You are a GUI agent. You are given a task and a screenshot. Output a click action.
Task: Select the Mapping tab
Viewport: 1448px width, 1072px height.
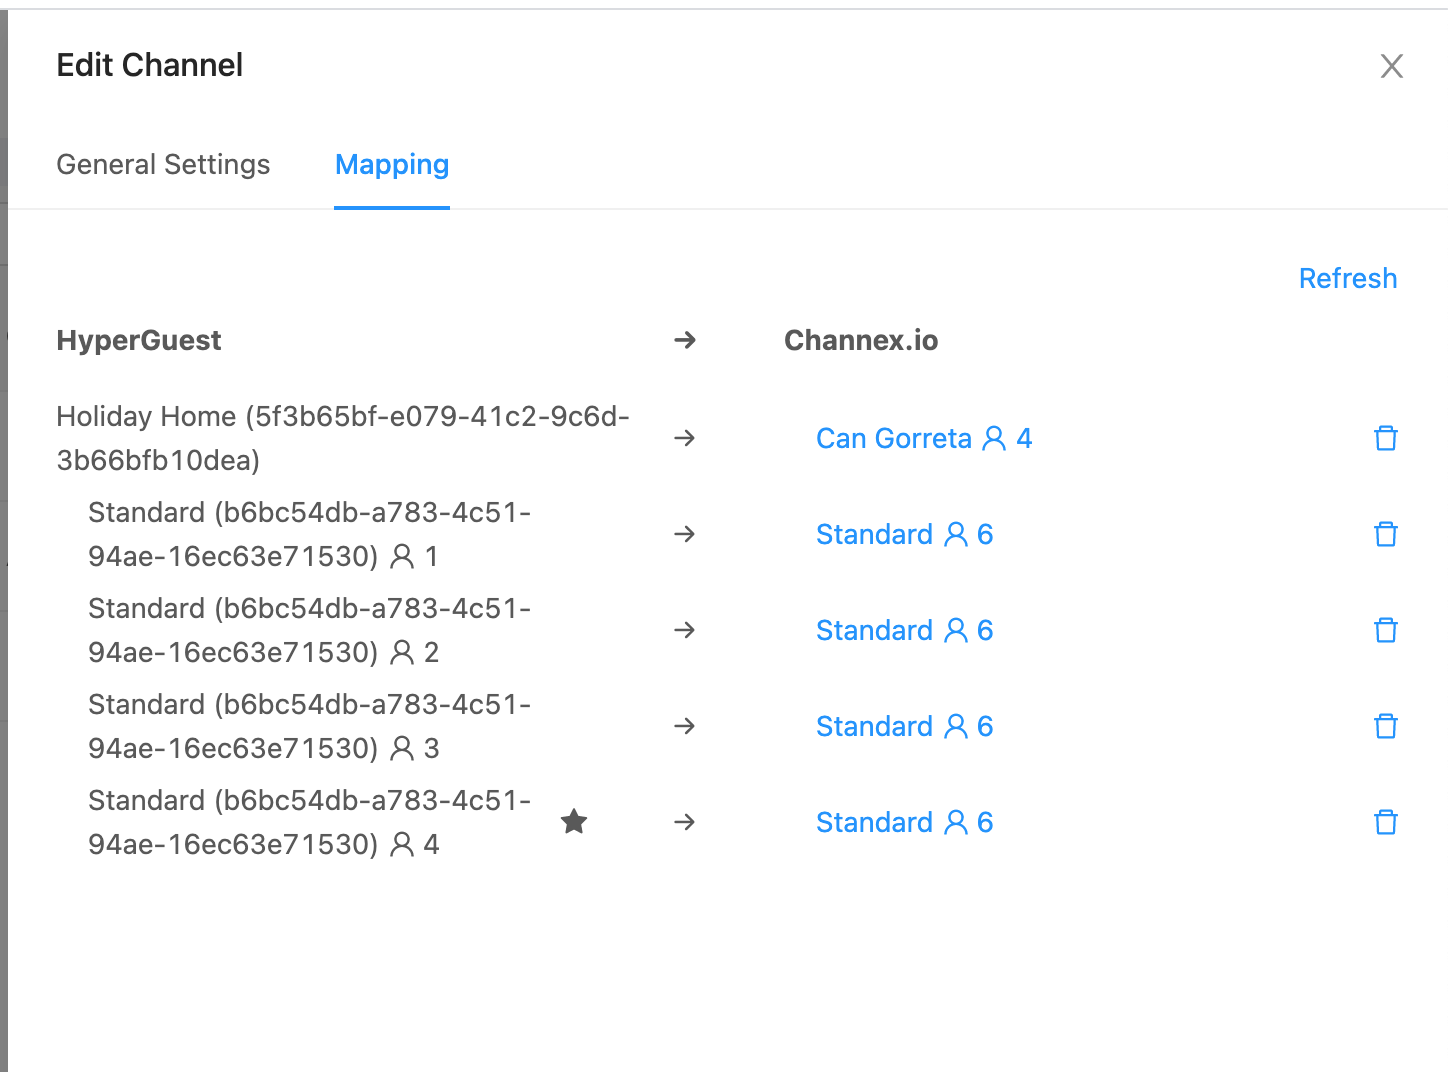tap(392, 164)
